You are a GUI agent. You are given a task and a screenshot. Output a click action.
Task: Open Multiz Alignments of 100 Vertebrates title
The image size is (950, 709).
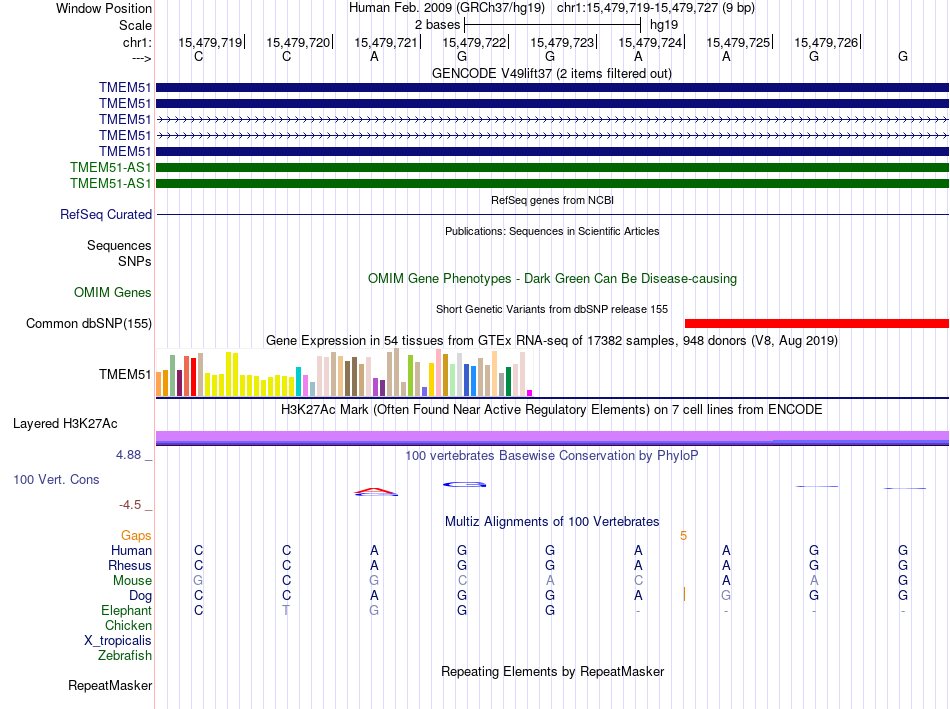(x=552, y=522)
